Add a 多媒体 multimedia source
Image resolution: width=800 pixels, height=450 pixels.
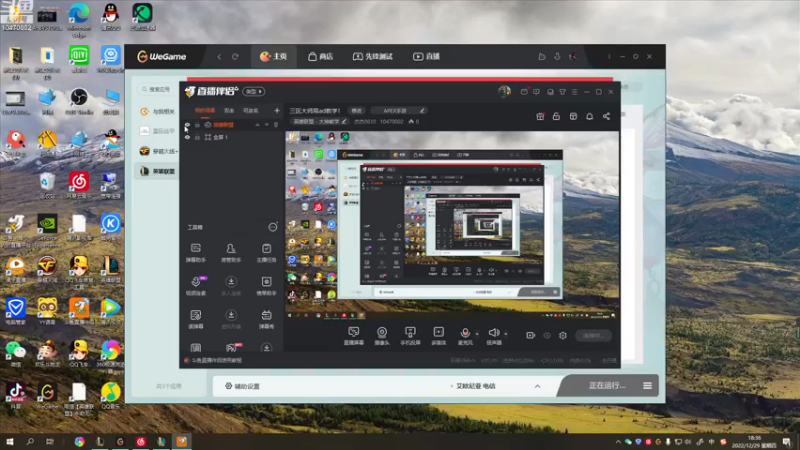439,336
